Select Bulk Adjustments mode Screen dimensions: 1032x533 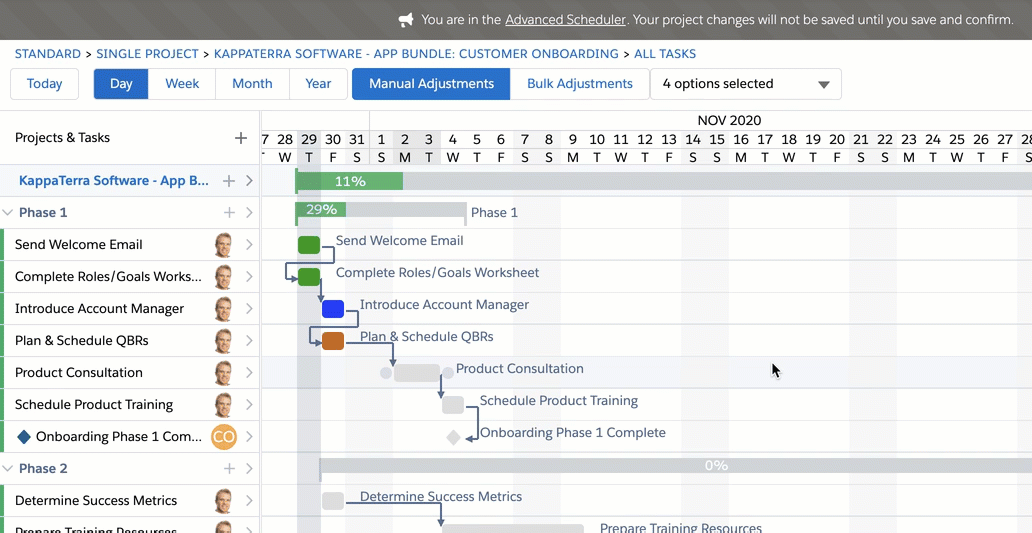coord(580,84)
